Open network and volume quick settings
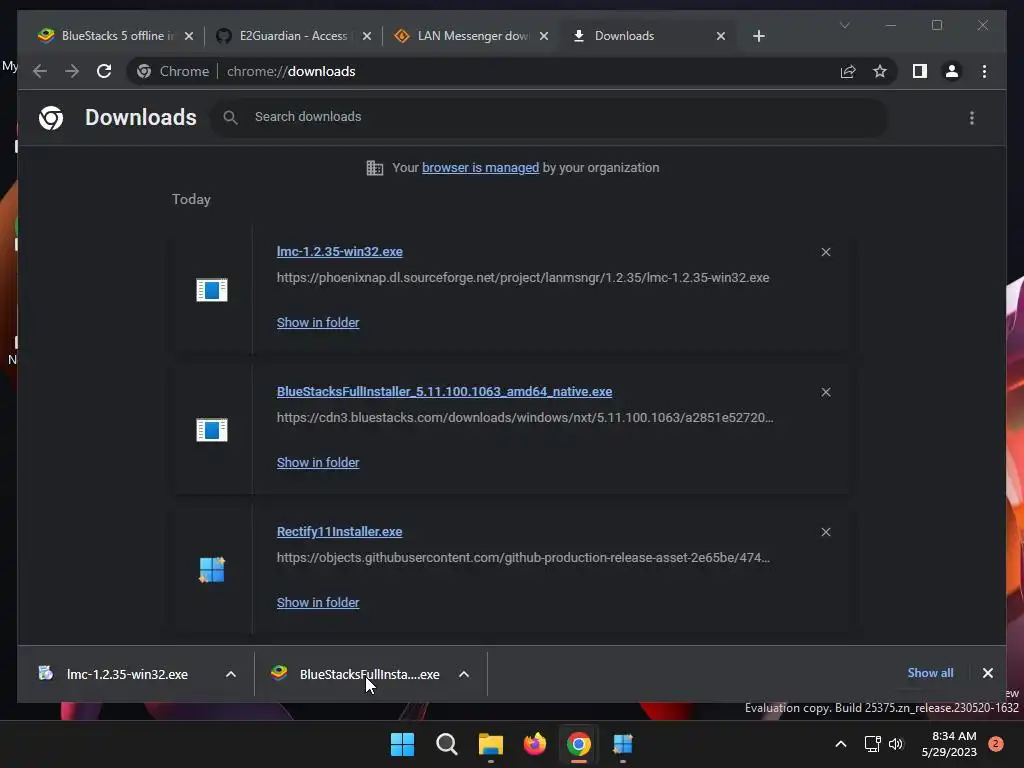 pos(884,744)
